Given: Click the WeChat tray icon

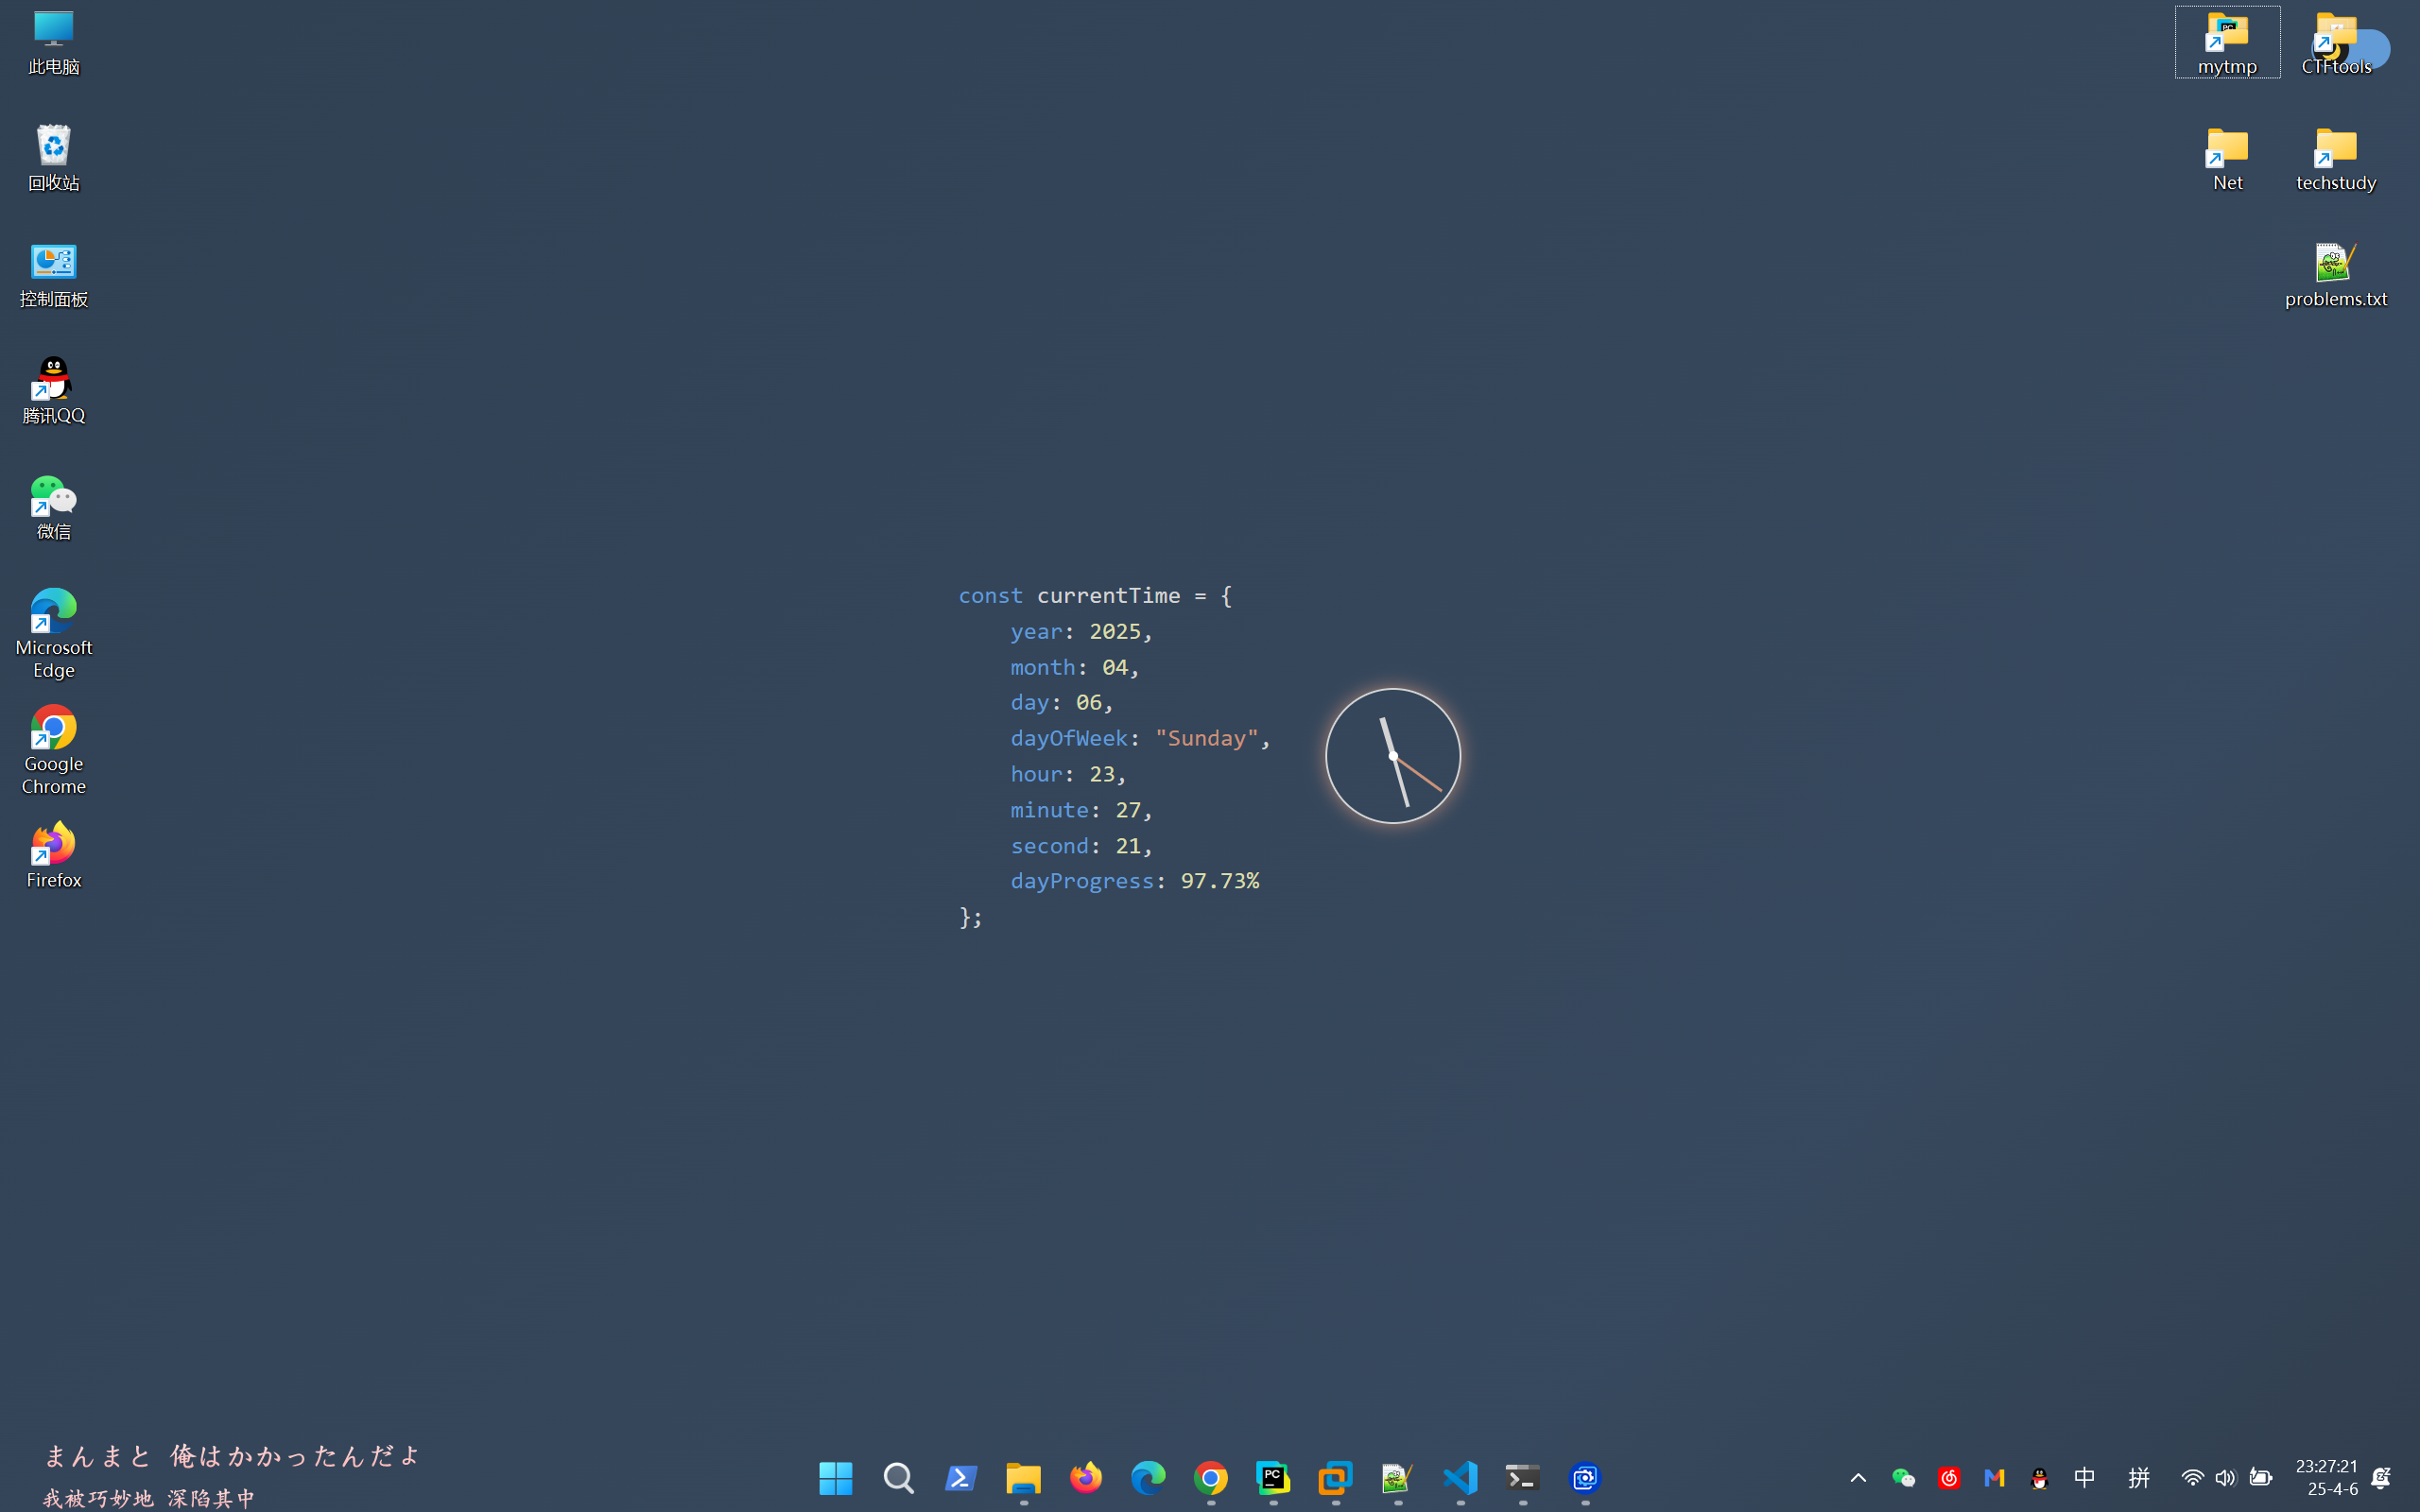Looking at the screenshot, I should click(x=1903, y=1477).
